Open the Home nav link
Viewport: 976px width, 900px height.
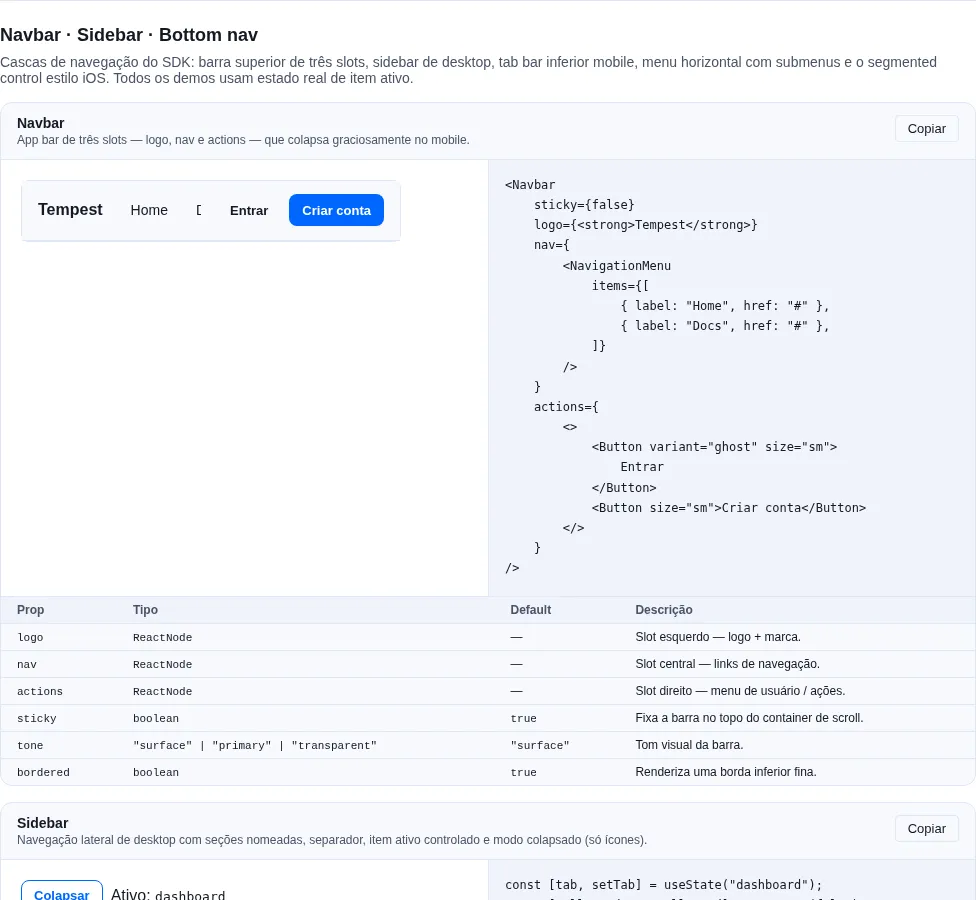coord(149,210)
